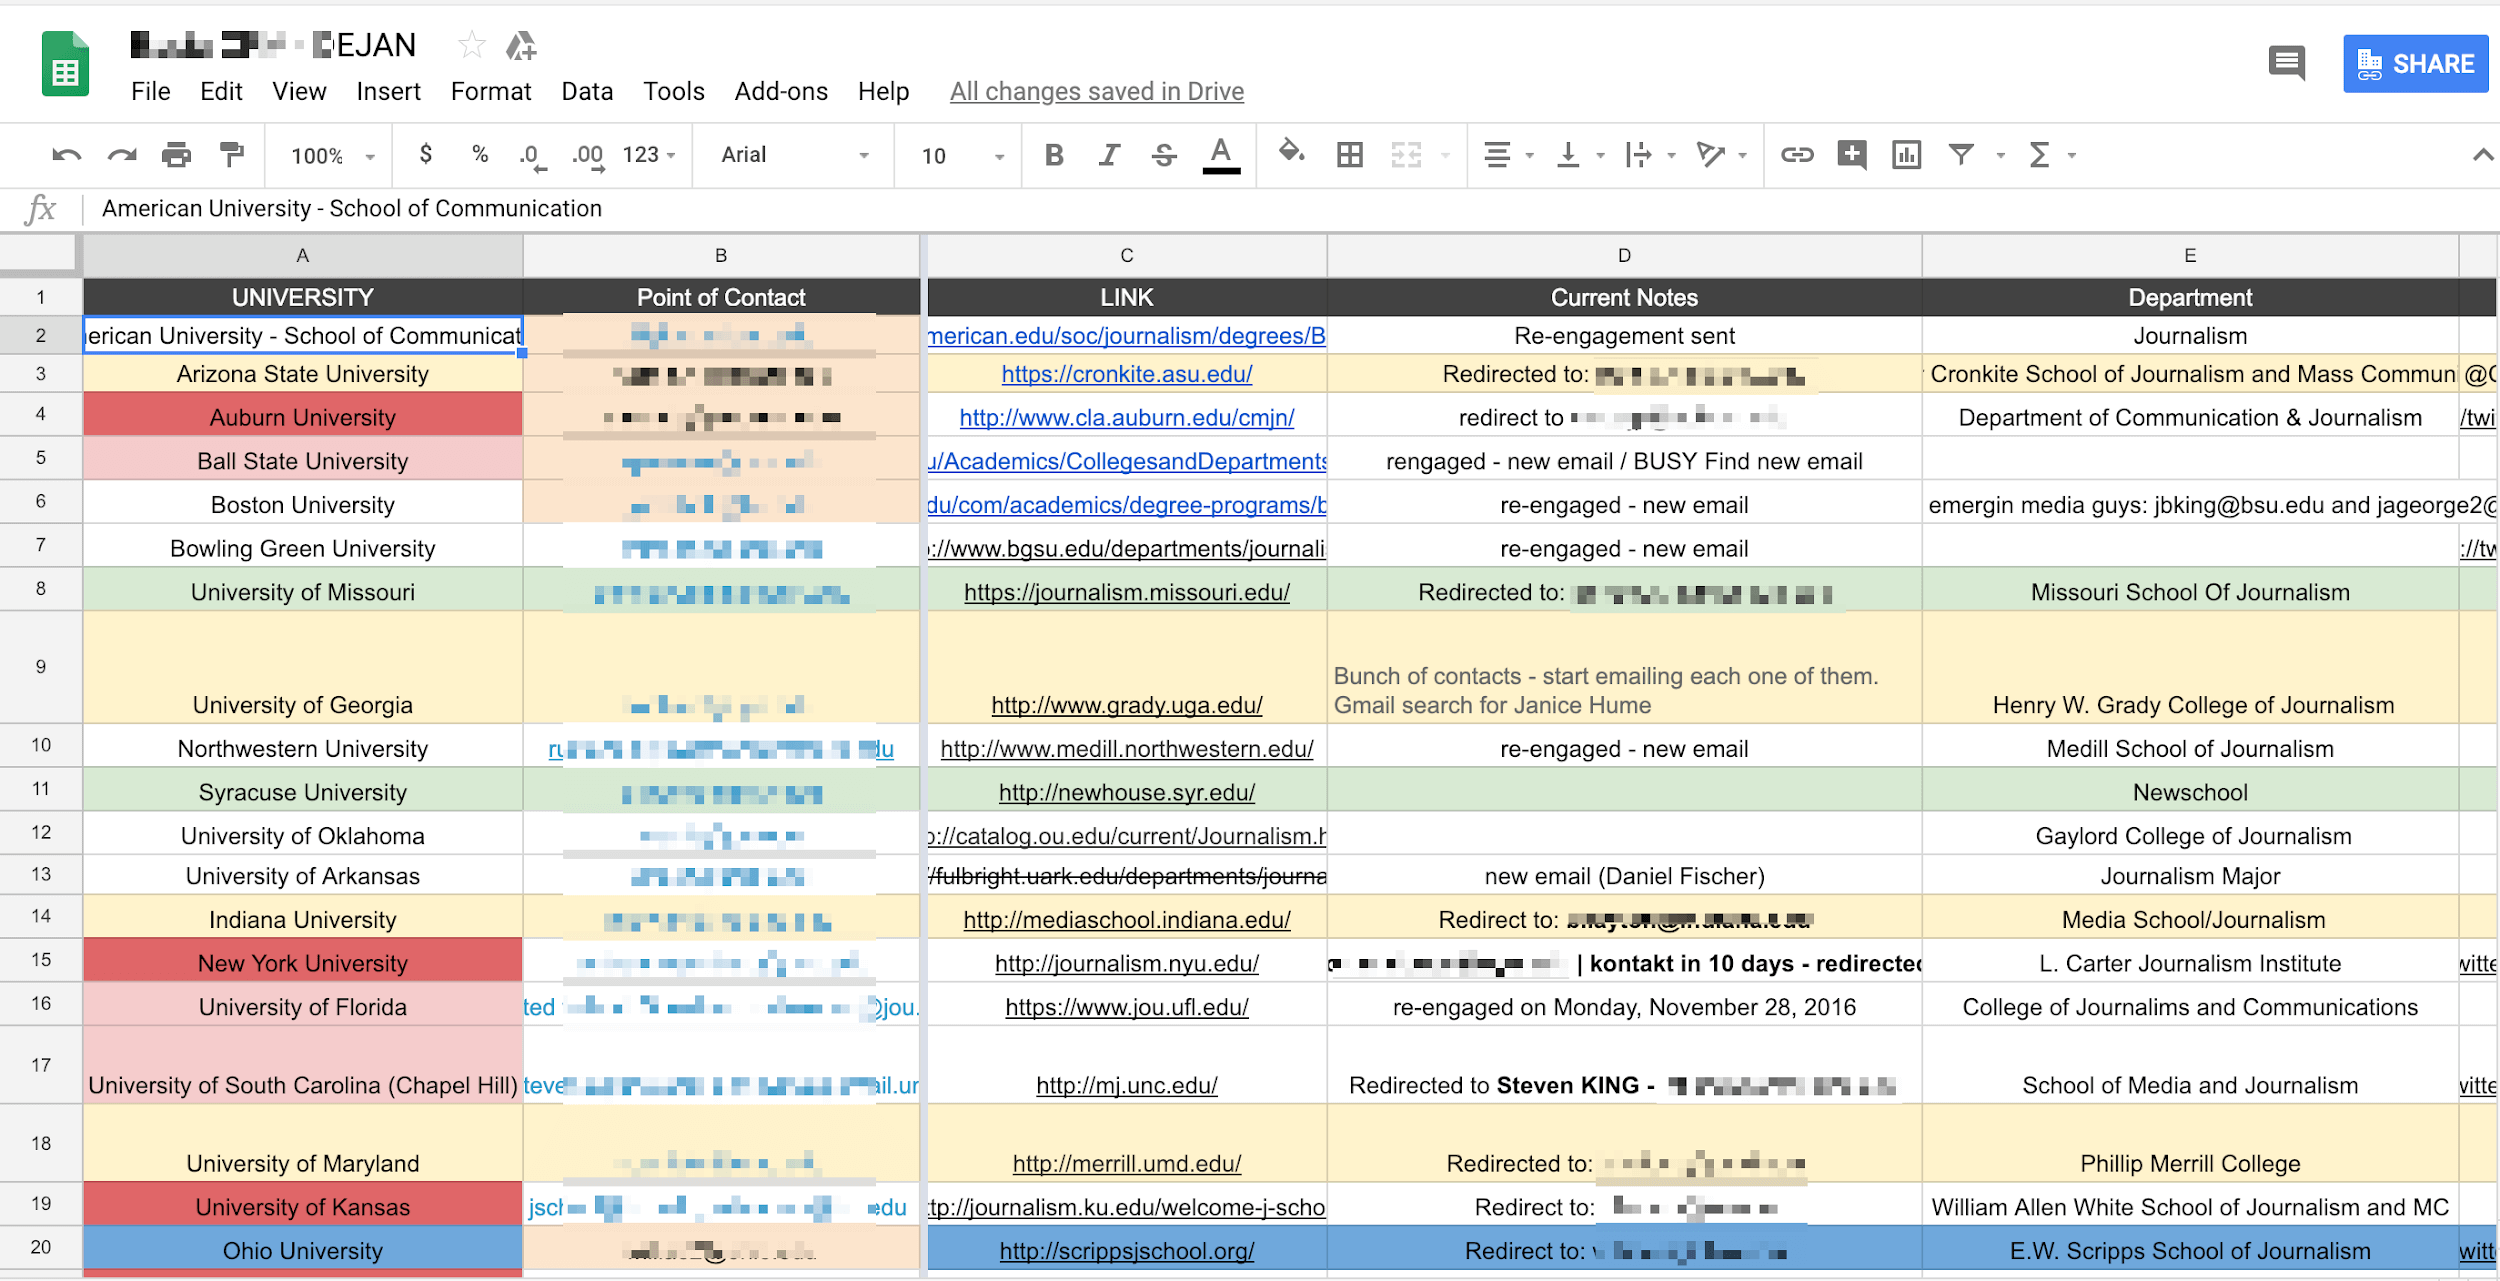This screenshot has height=1281, width=2500.
Task: Open Google Sheets home icon
Action: click(x=65, y=64)
